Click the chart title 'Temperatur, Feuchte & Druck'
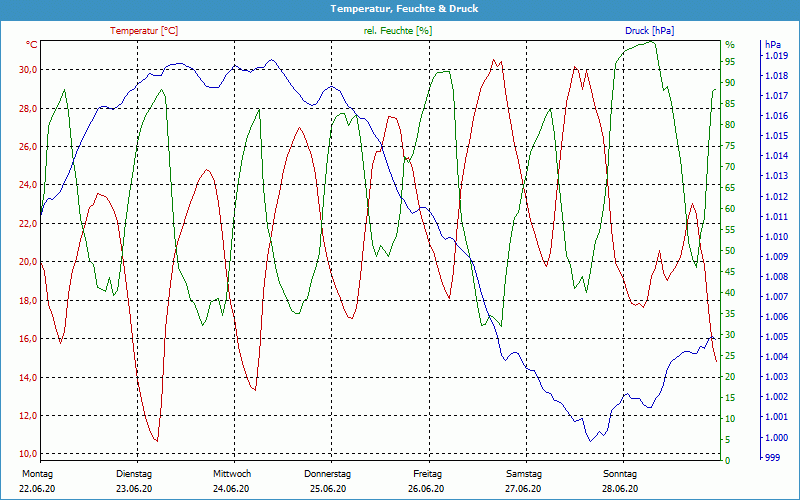 coord(404,9)
